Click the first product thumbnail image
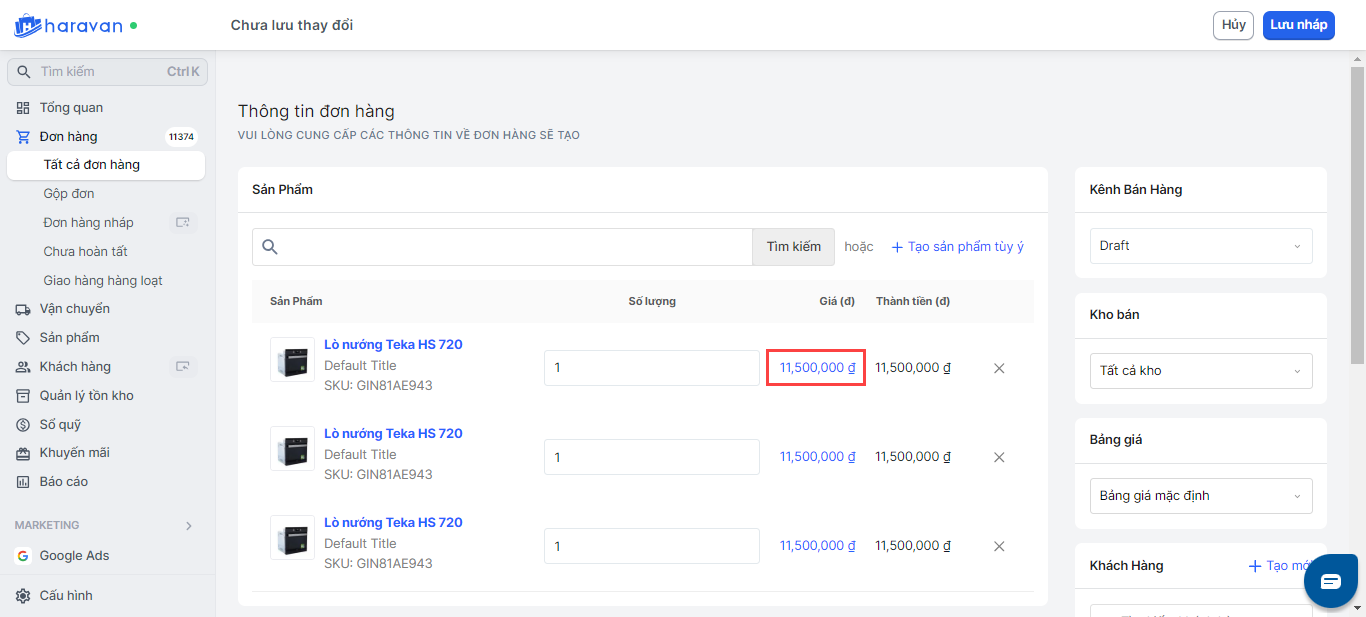The width and height of the screenshot is (1366, 617). pyautogui.click(x=292, y=359)
